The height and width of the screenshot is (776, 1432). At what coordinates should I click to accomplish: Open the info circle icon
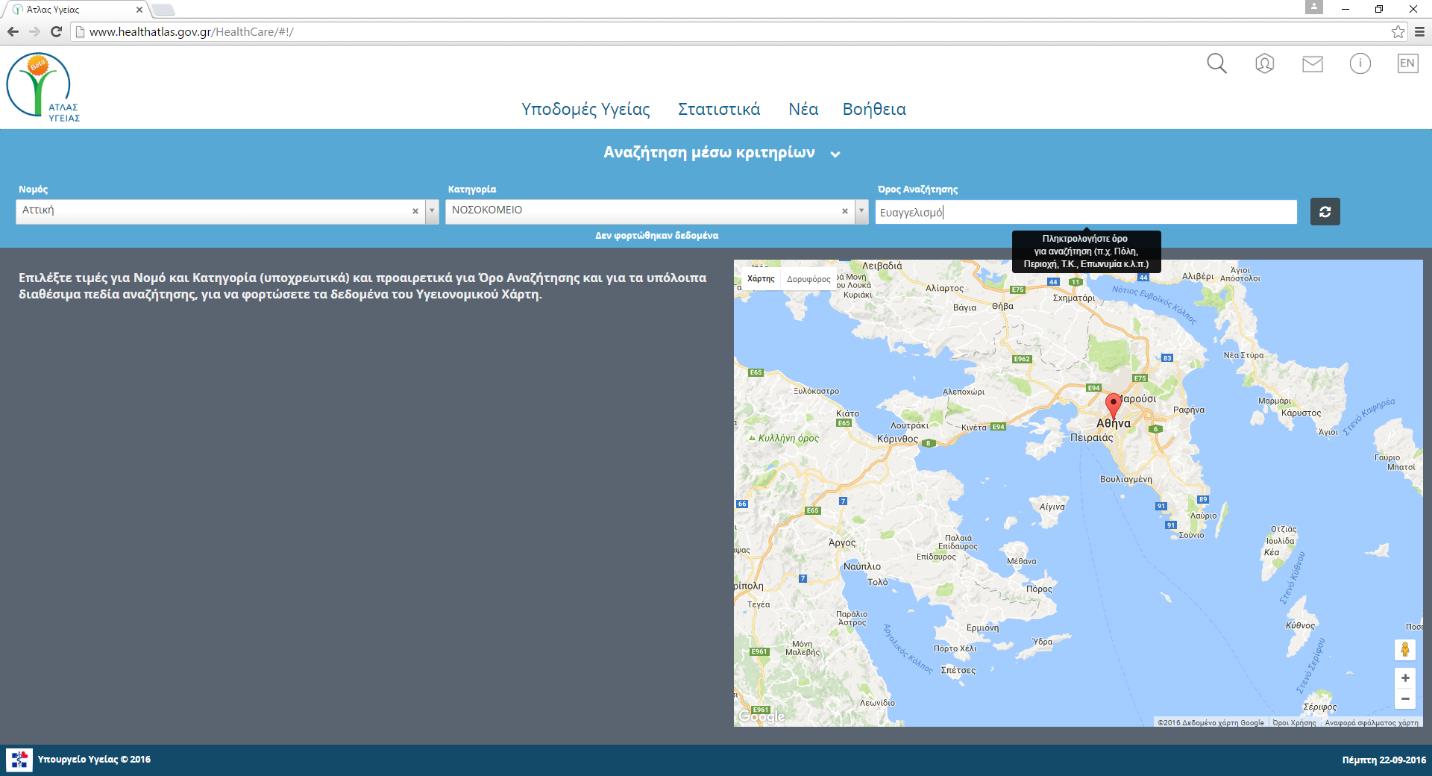(x=1360, y=64)
